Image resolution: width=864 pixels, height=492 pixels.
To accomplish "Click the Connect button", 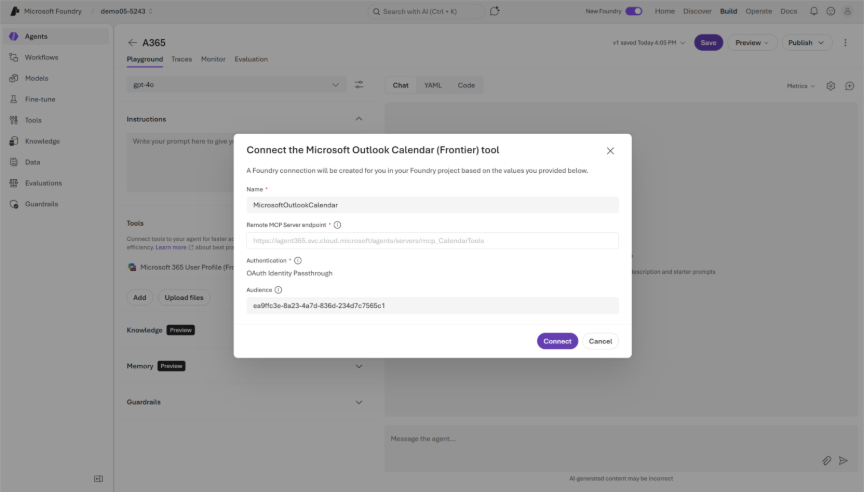I will tap(557, 341).
